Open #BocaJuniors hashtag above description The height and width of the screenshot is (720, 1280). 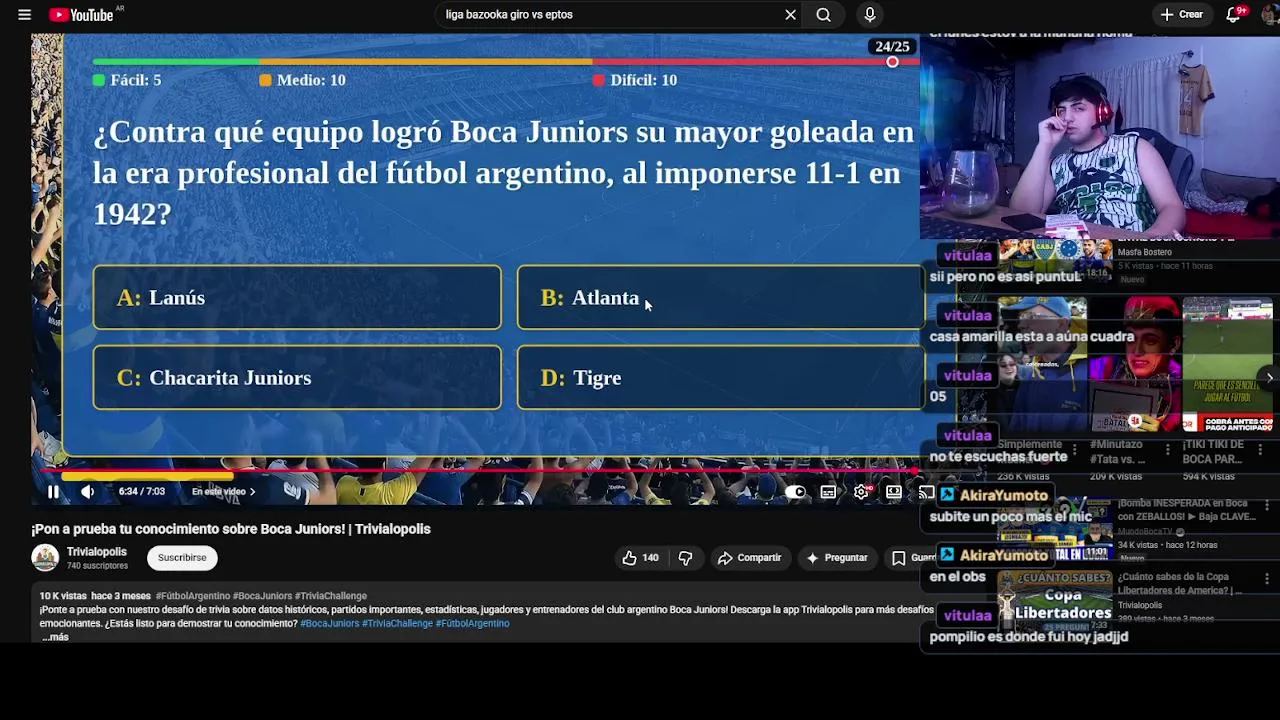pyautogui.click(x=263, y=596)
